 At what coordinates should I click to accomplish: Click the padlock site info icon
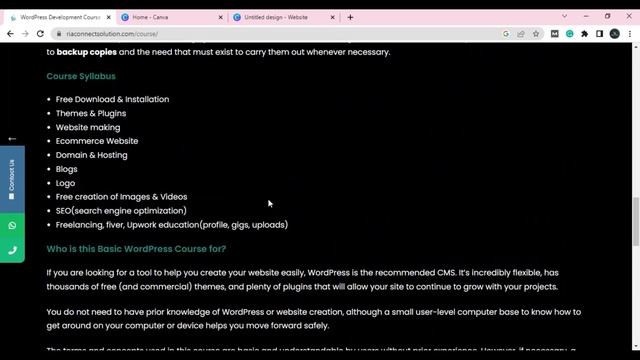tap(59, 34)
